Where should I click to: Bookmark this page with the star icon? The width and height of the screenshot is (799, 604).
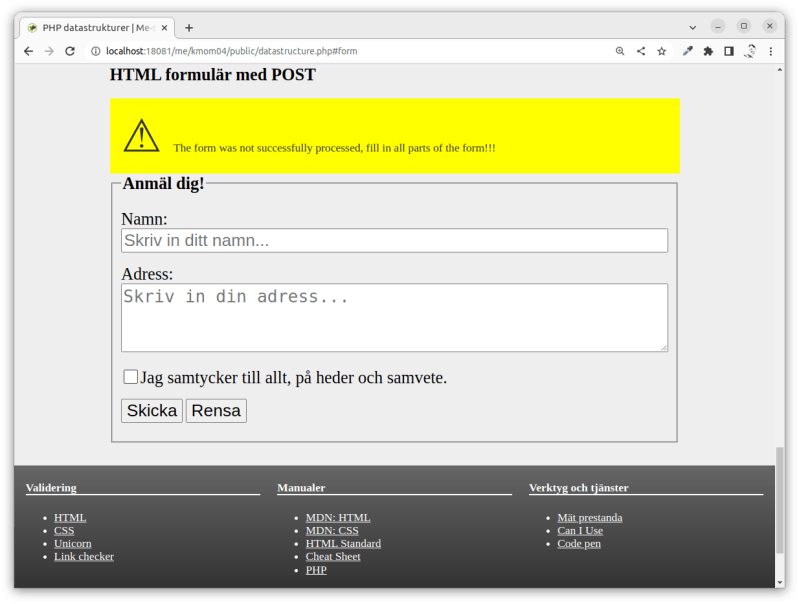click(661, 51)
